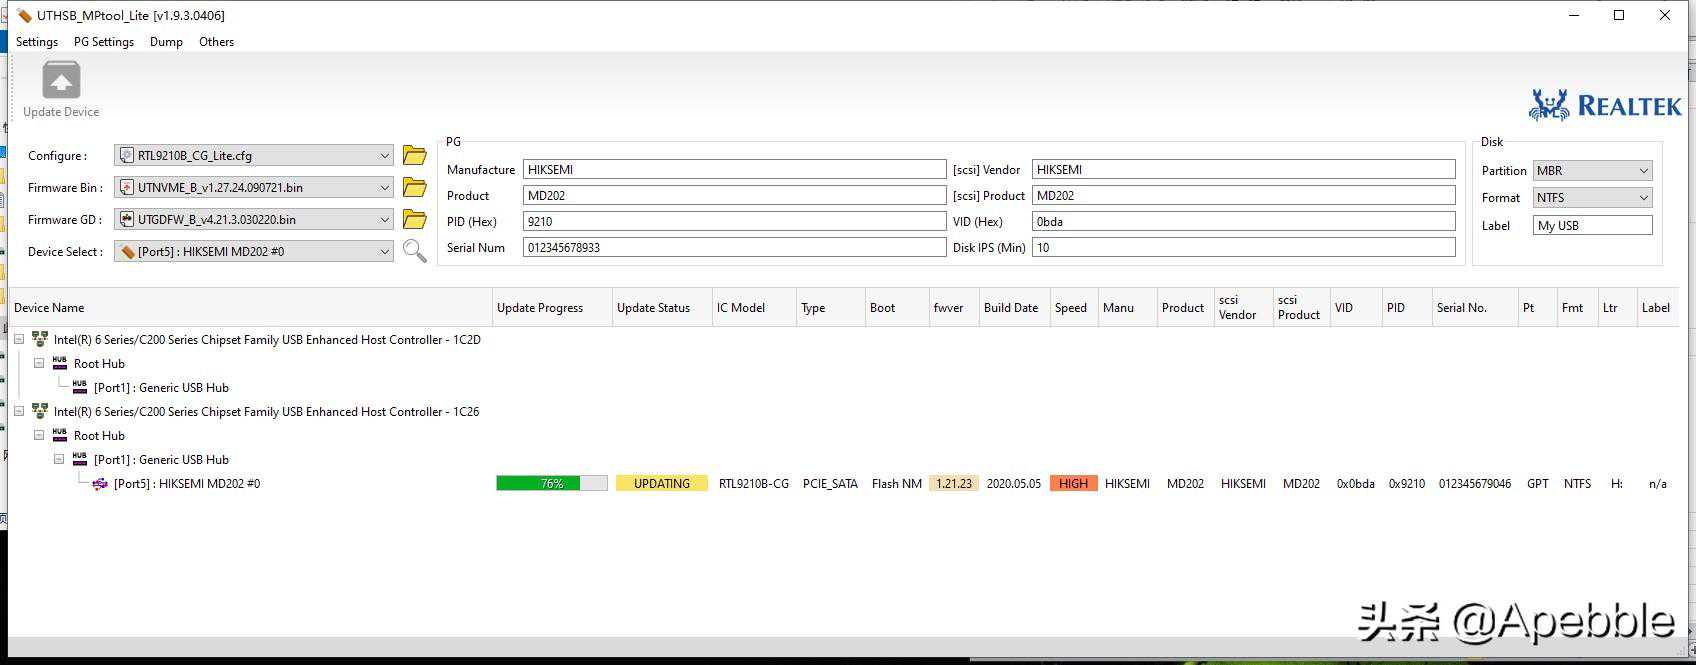Click folder icon next to Firmware GD
The width and height of the screenshot is (1696, 665).
[414, 220]
